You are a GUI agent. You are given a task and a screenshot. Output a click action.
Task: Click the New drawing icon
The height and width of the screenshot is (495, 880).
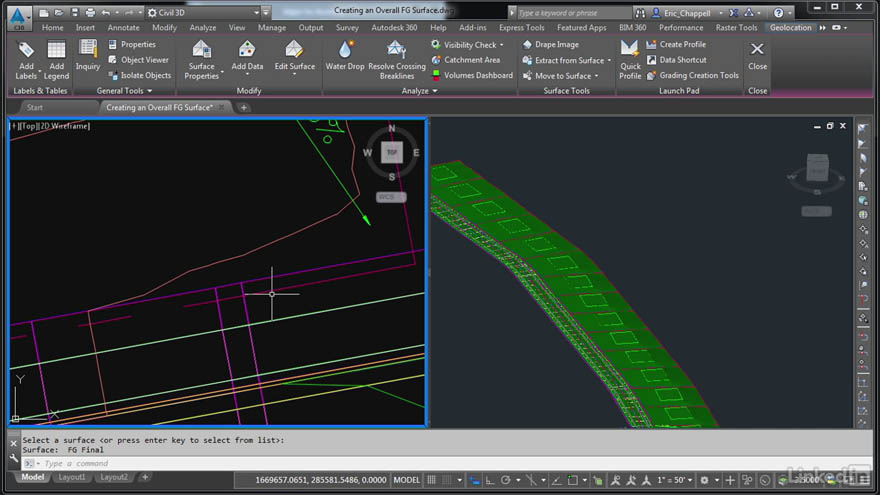(x=44, y=12)
